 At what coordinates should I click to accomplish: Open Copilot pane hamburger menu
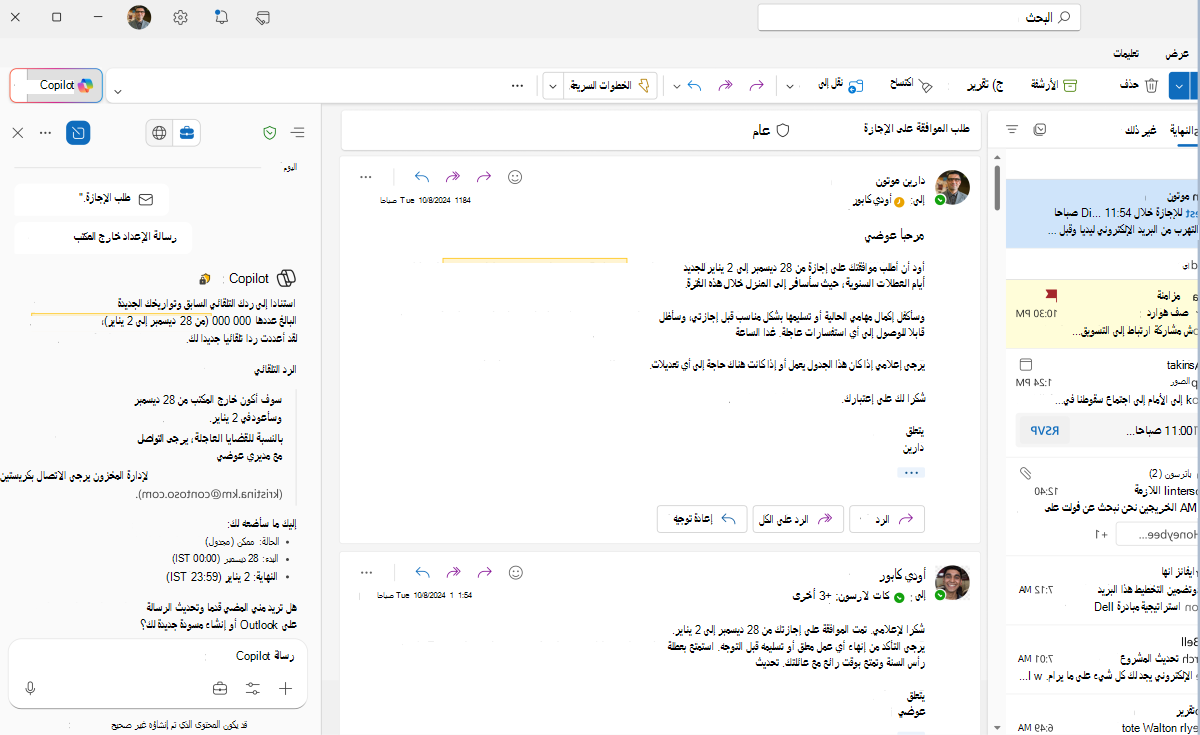(298, 132)
